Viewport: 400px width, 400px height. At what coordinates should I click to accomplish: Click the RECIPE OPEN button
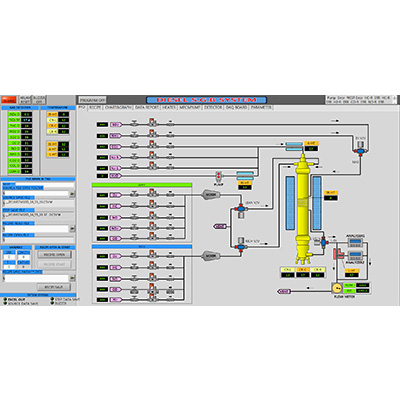(54, 255)
